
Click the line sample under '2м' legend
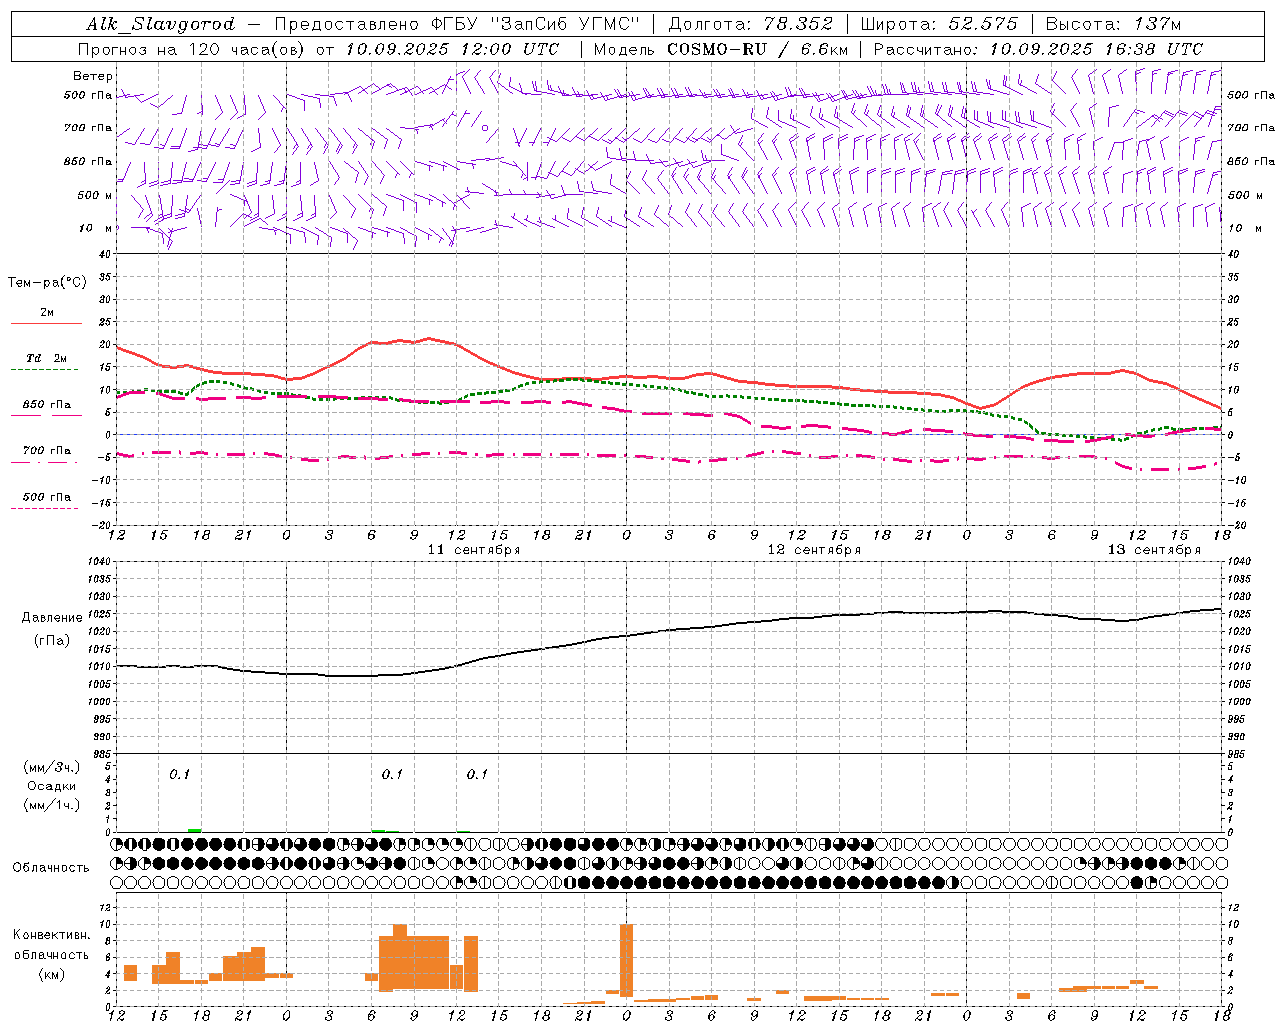[46, 323]
